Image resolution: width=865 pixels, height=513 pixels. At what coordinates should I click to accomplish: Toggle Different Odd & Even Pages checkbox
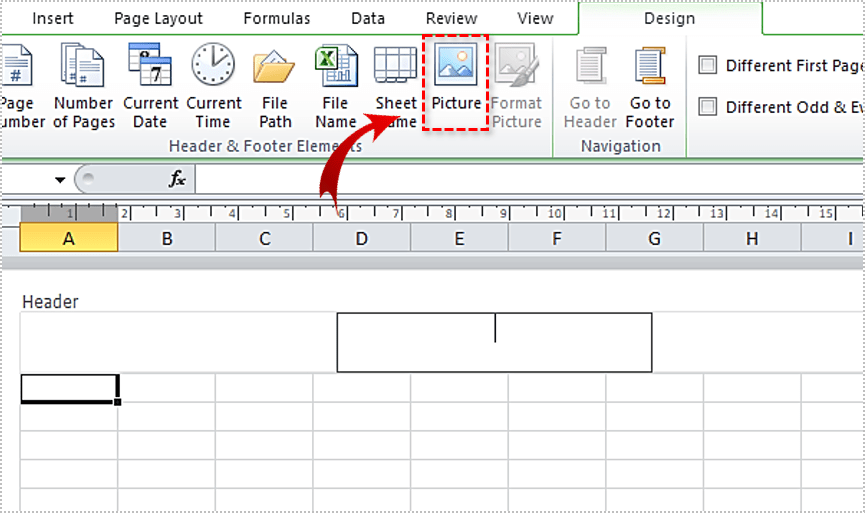708,107
